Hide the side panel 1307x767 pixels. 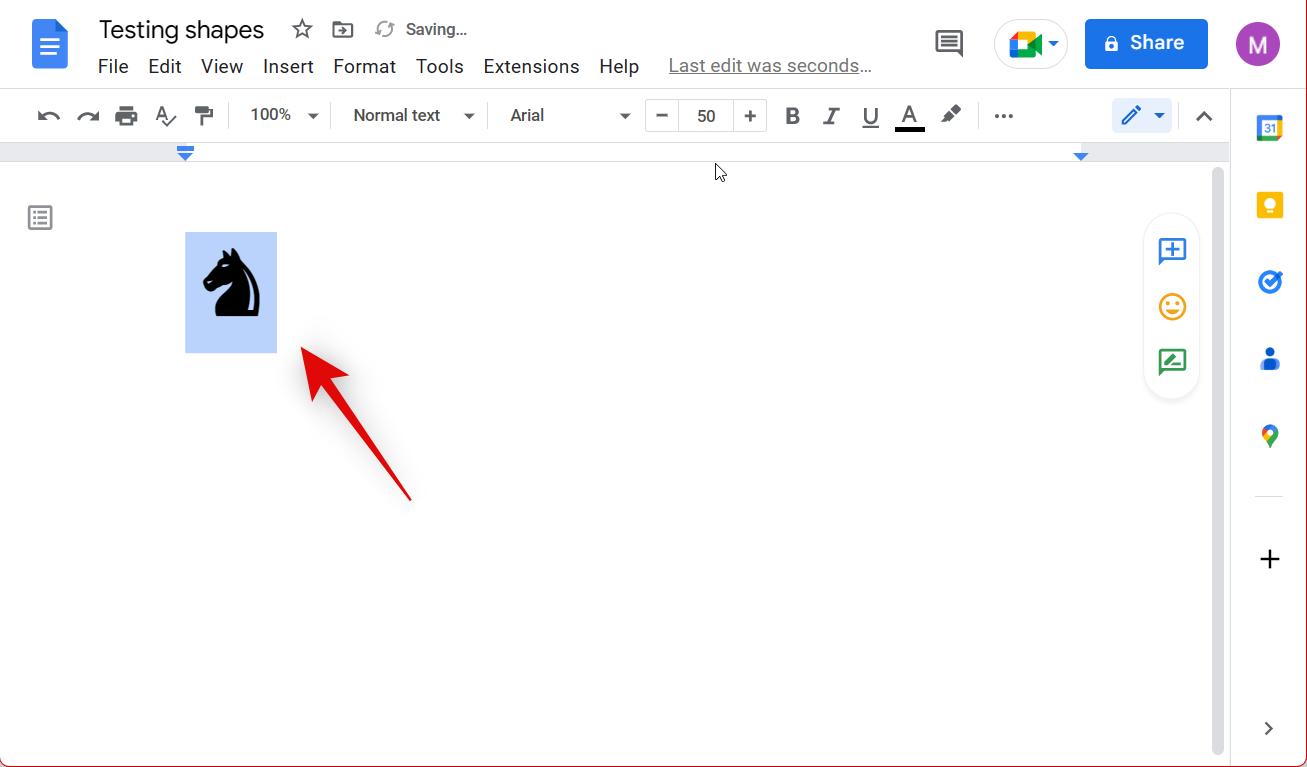coord(1268,728)
